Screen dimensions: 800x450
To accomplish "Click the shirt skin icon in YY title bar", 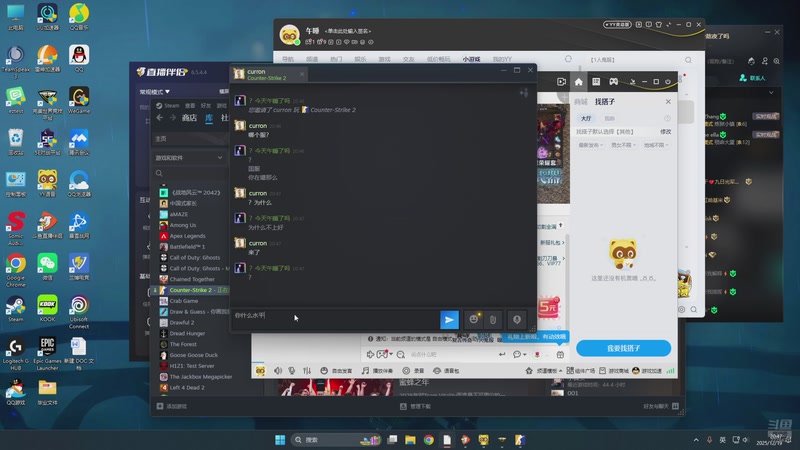I will pos(659,24).
